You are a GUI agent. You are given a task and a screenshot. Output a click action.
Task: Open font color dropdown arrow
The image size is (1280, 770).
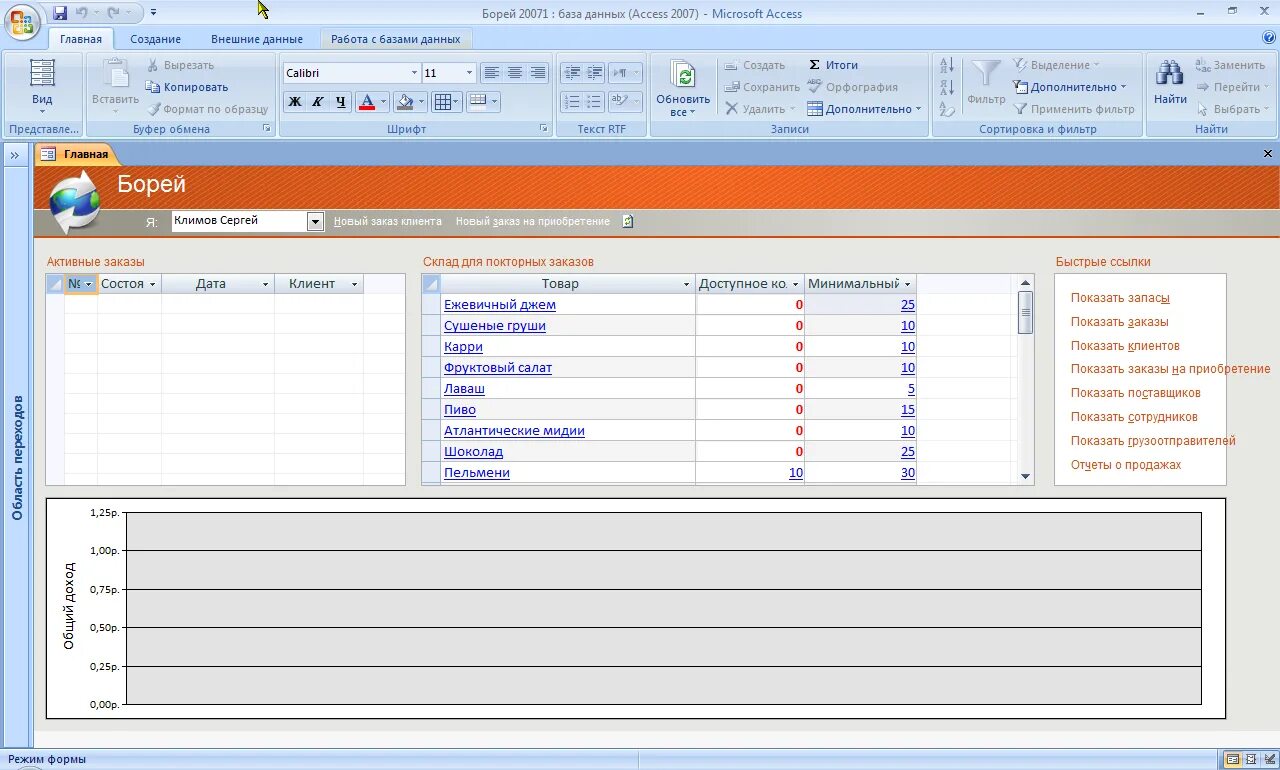point(383,102)
